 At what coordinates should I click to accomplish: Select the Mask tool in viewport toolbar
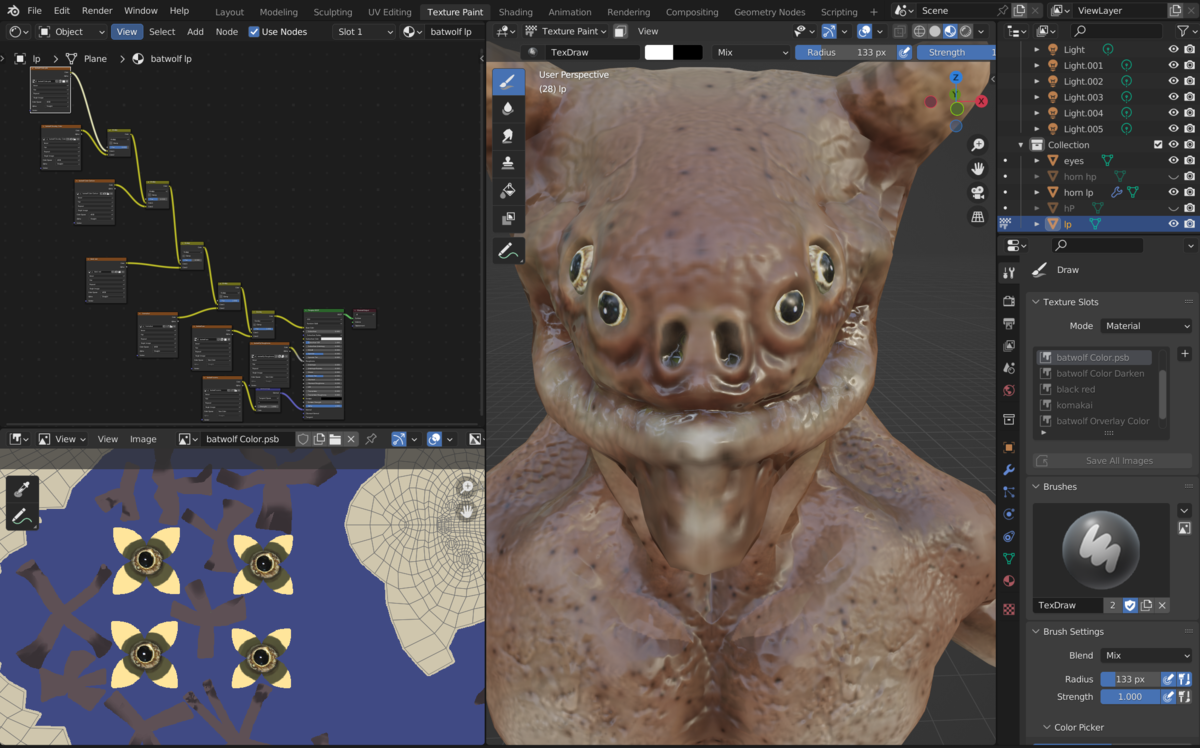(508, 218)
